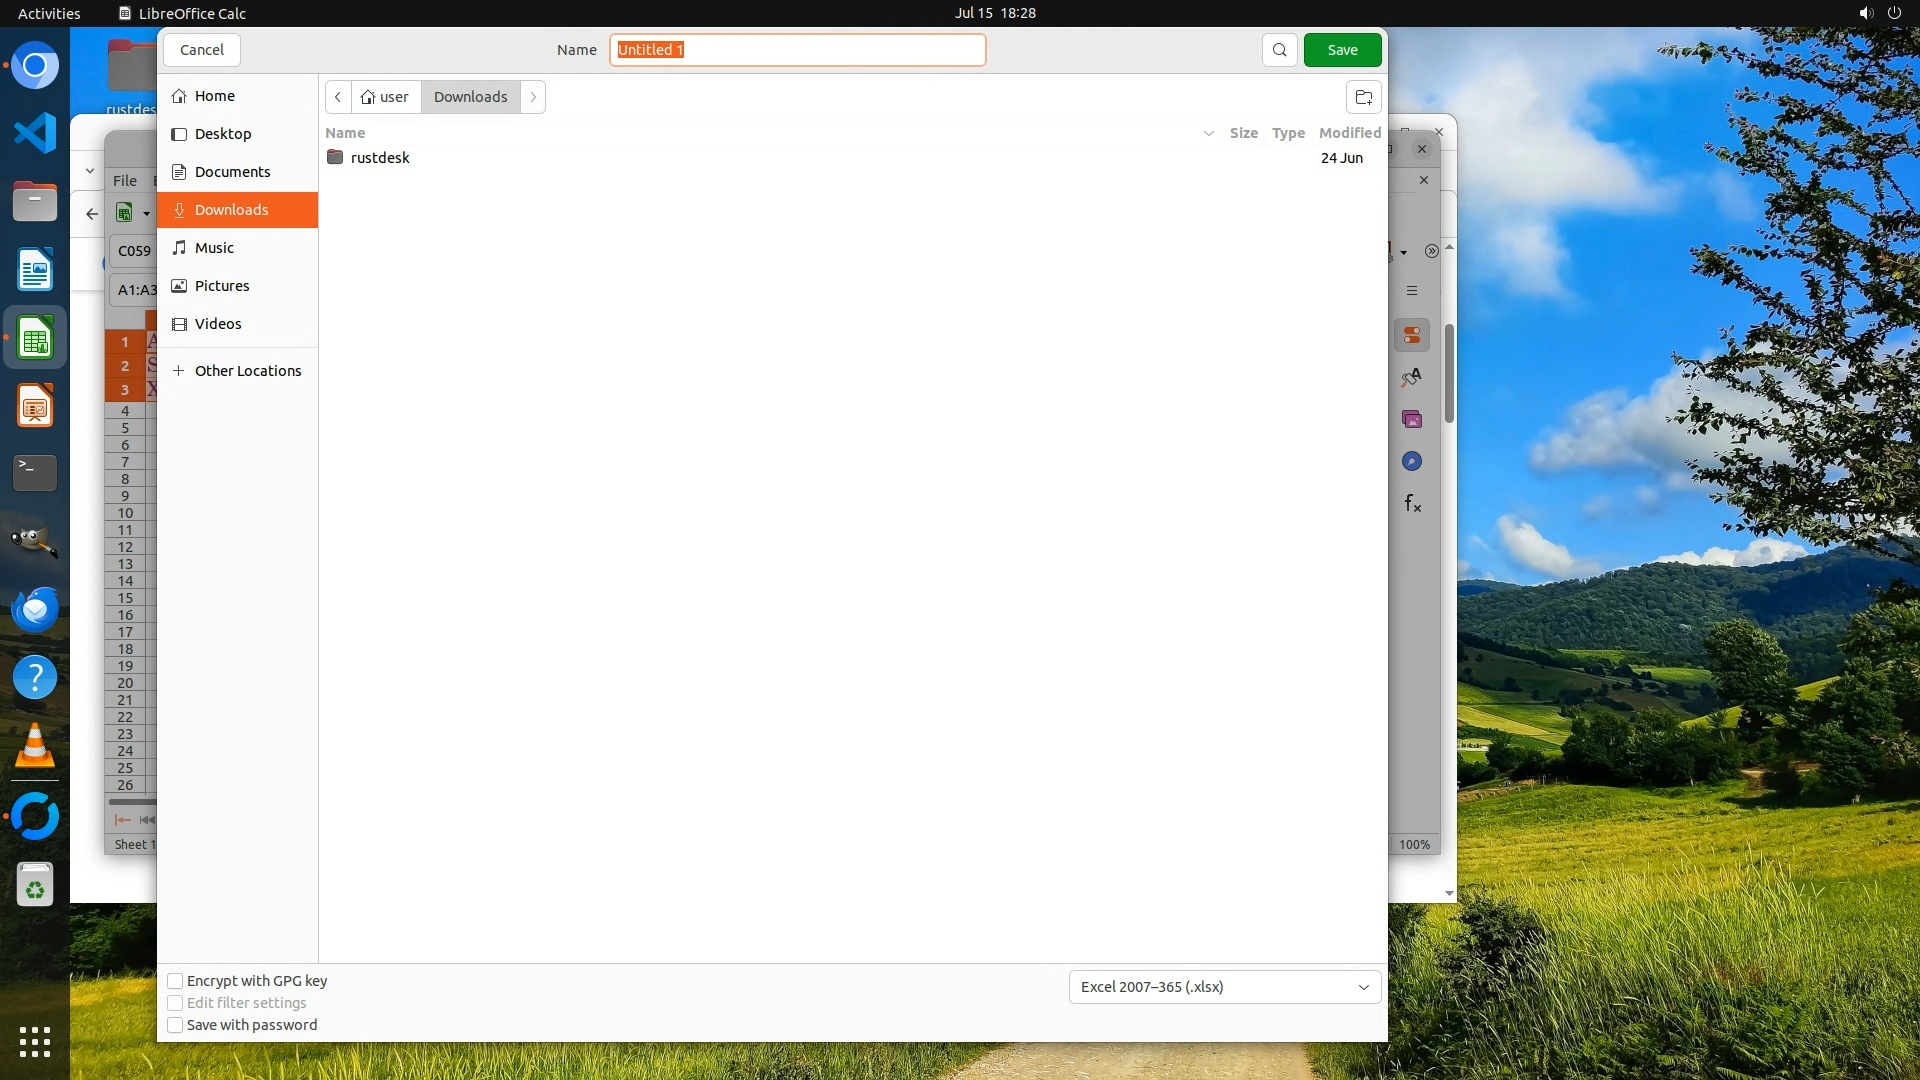Create a new folder with the folder icon
1920x1080 pixels.
tap(1363, 97)
